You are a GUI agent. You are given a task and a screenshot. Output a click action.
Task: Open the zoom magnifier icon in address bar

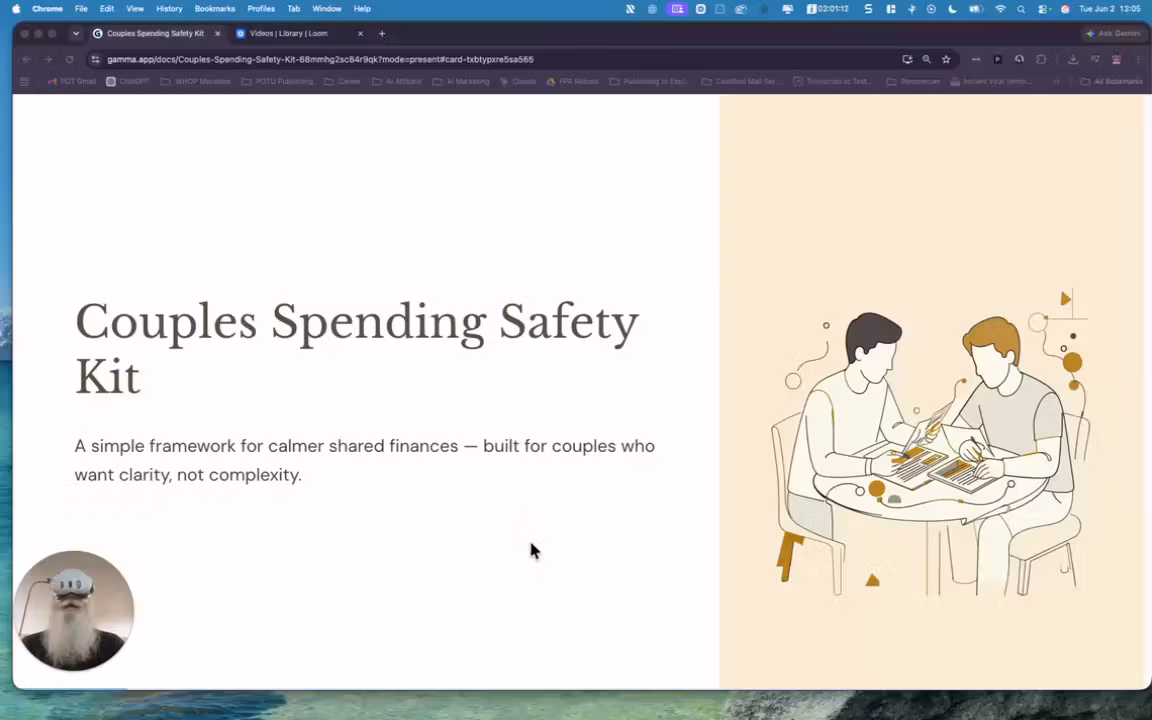pyautogui.click(x=926, y=60)
